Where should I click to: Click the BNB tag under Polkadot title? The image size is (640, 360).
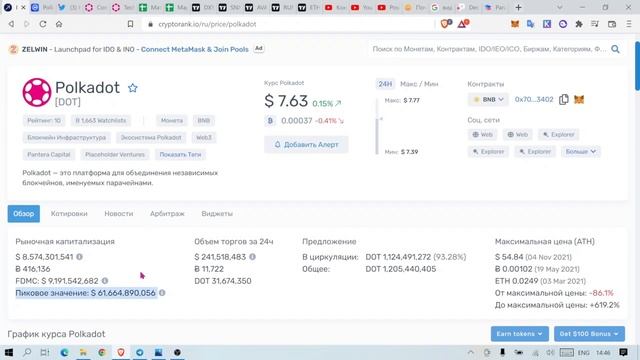[x=204, y=120]
